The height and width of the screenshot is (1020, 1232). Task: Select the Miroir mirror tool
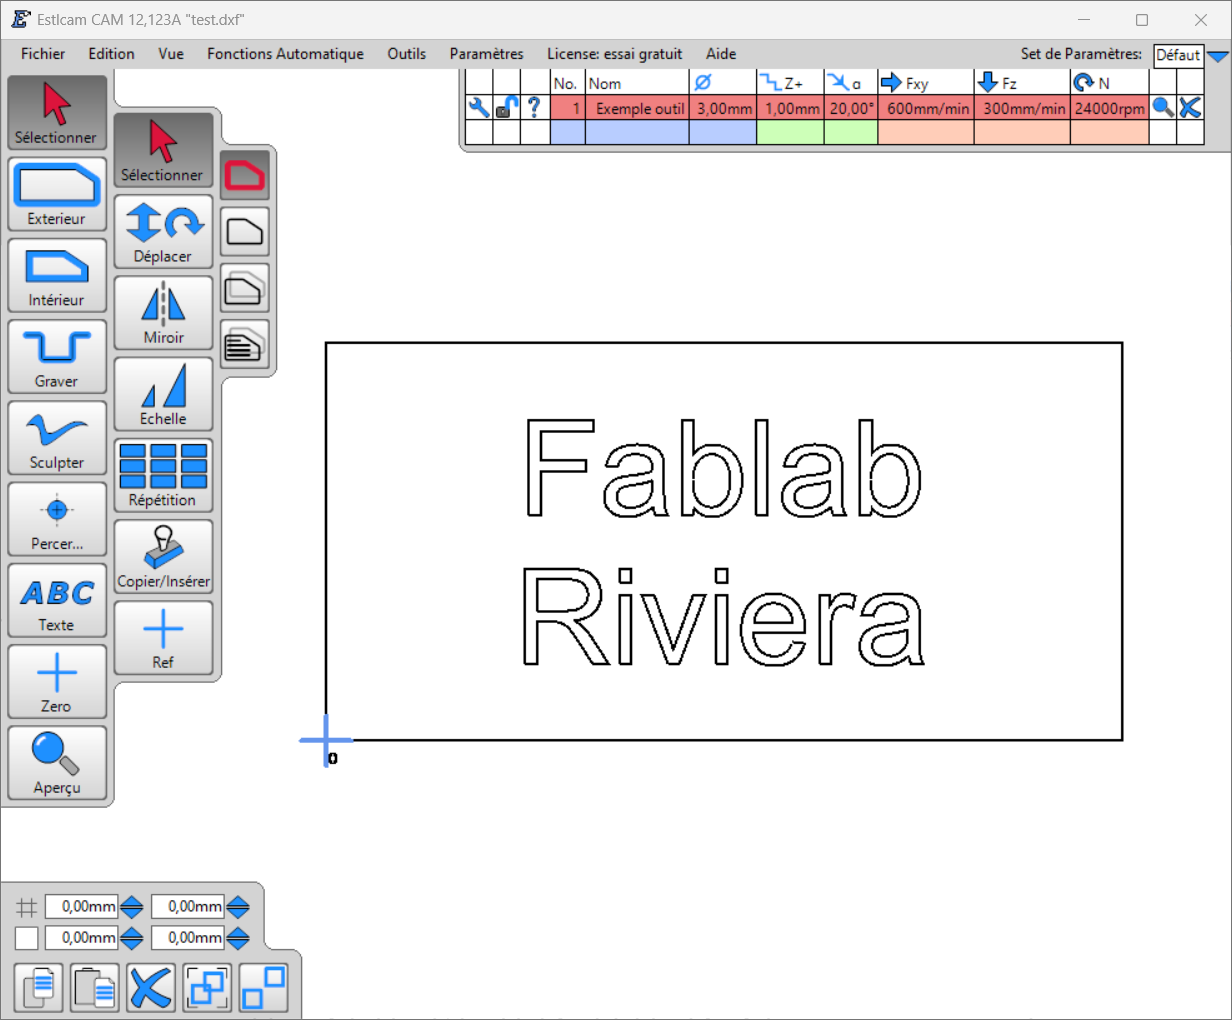[x=163, y=313]
